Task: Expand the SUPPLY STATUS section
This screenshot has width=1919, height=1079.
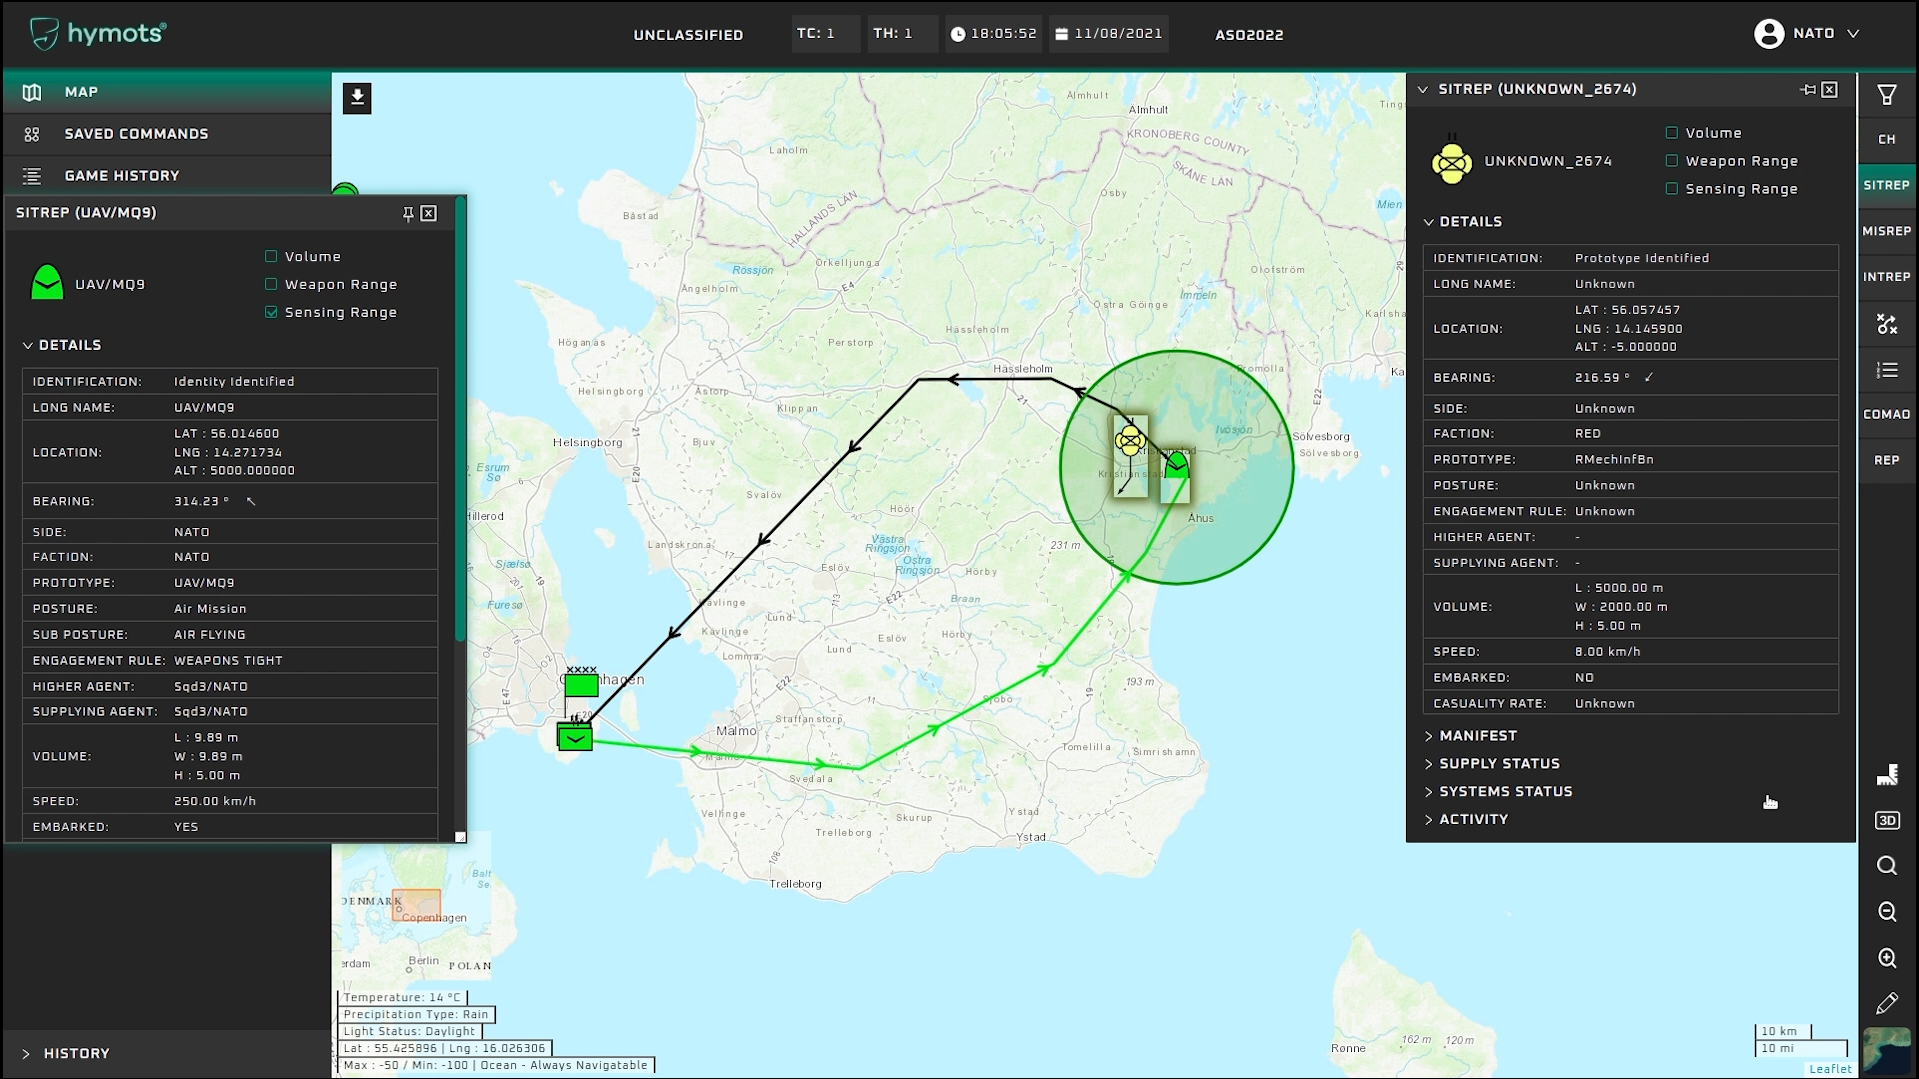Action: click(1491, 764)
